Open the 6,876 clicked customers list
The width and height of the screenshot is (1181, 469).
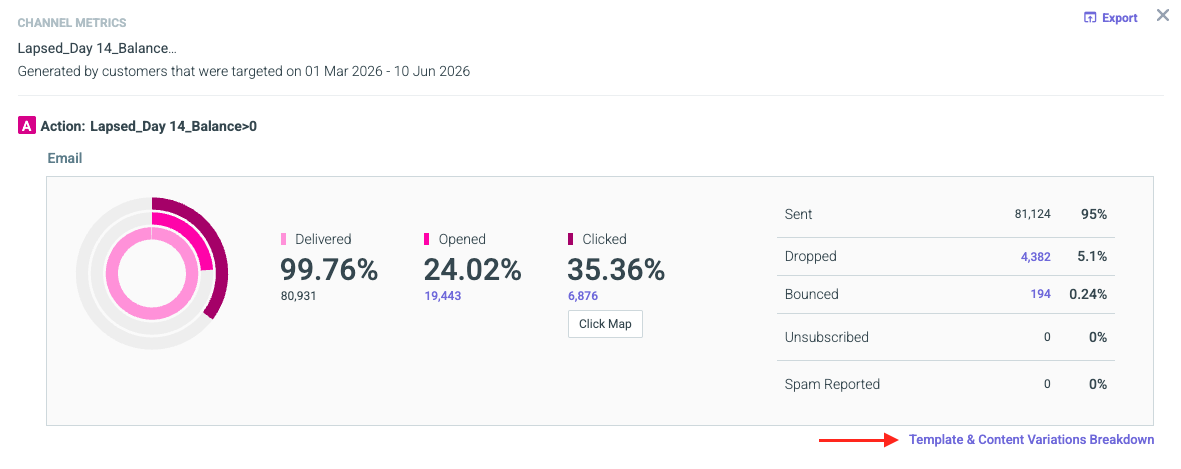(583, 296)
